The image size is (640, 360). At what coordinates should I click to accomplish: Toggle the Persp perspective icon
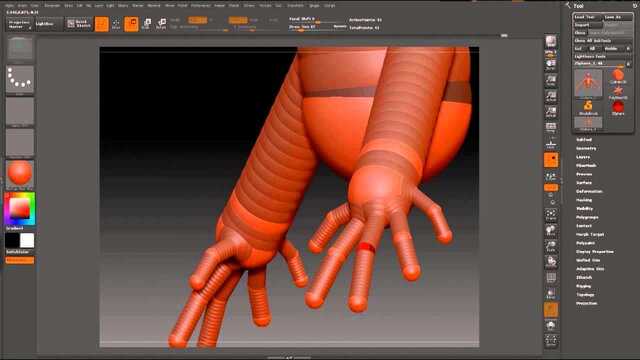(551, 127)
